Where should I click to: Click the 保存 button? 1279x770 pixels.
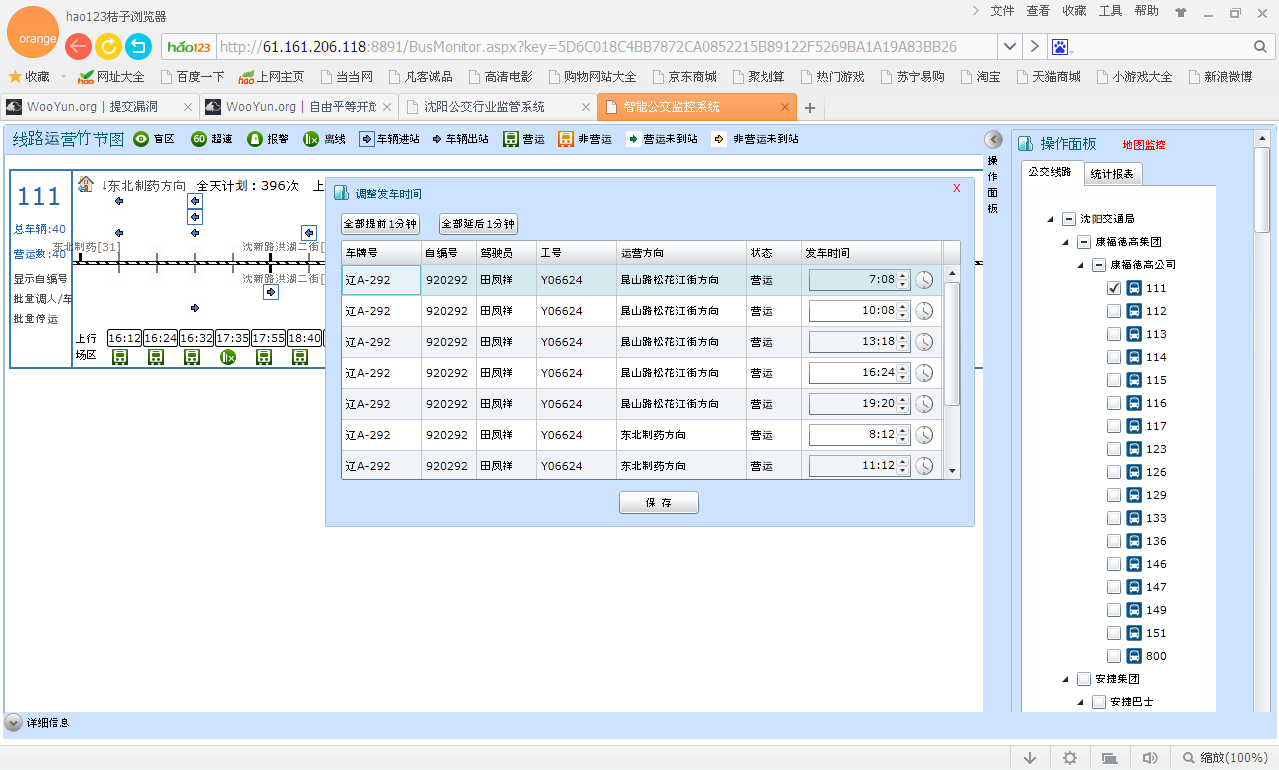[659, 502]
